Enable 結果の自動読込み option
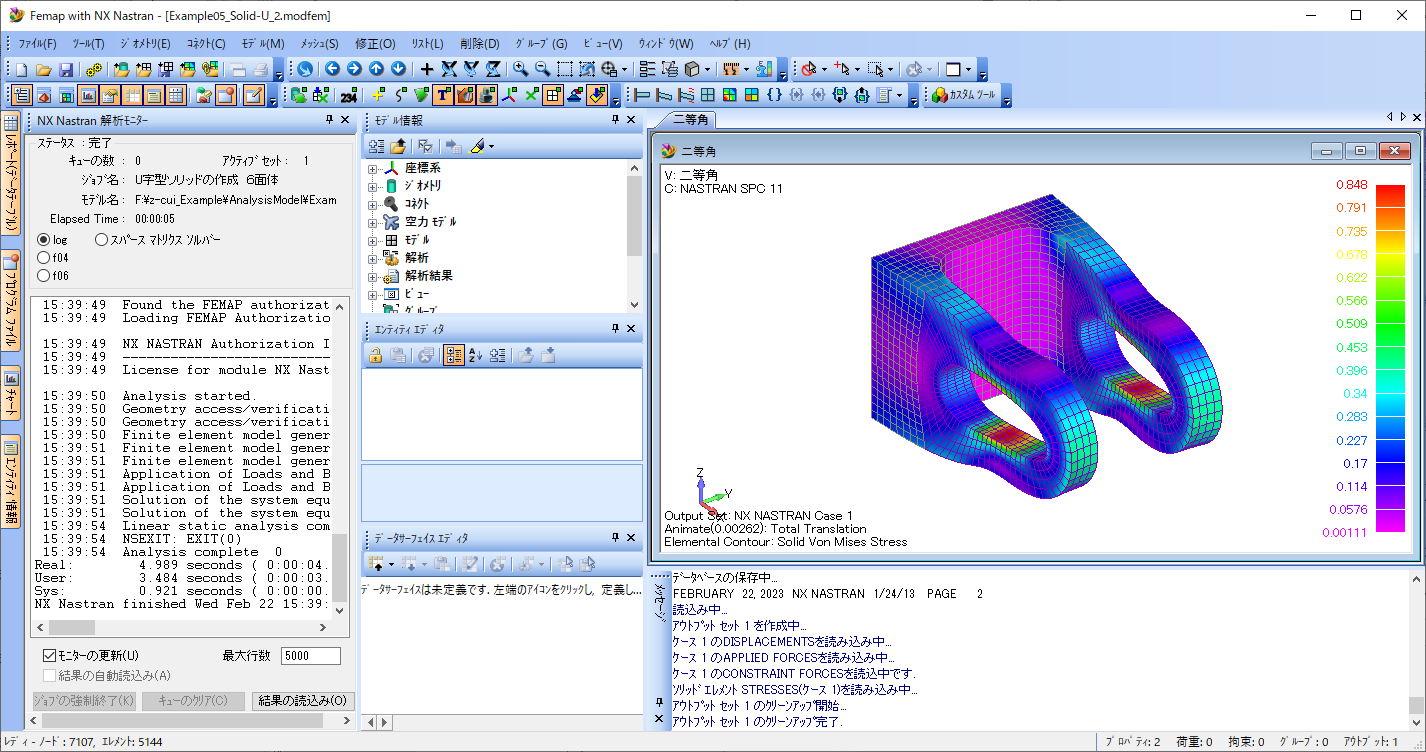The image size is (1426, 752). tap(47, 674)
